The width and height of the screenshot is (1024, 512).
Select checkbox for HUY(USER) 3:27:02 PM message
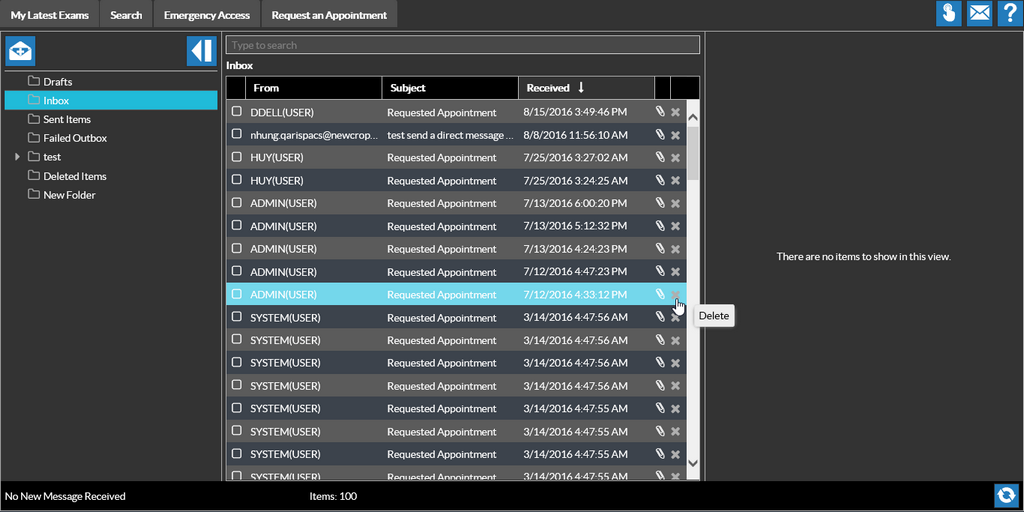[x=237, y=157]
